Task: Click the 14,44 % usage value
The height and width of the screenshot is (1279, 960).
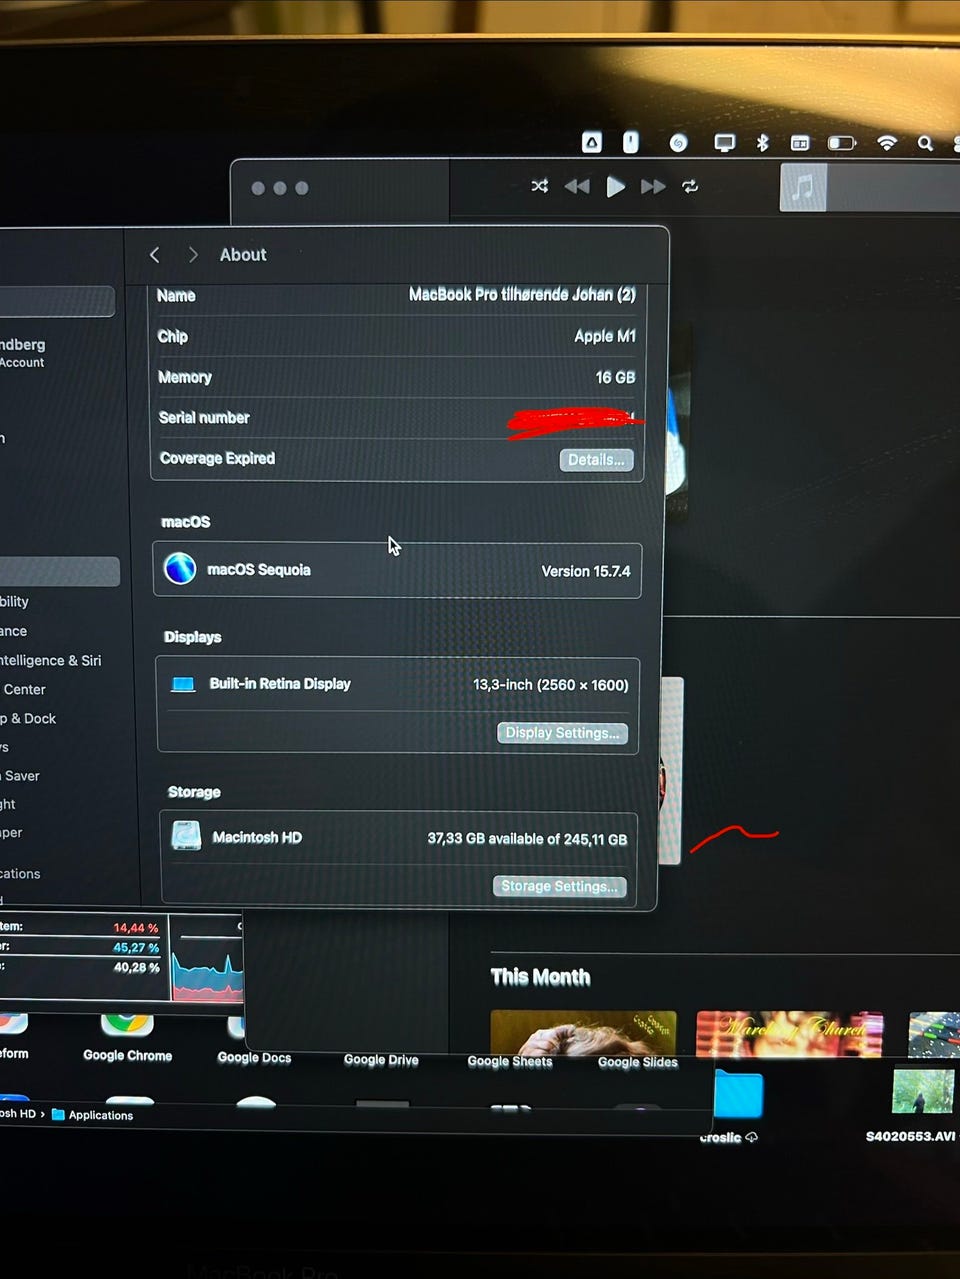Action: (136, 928)
